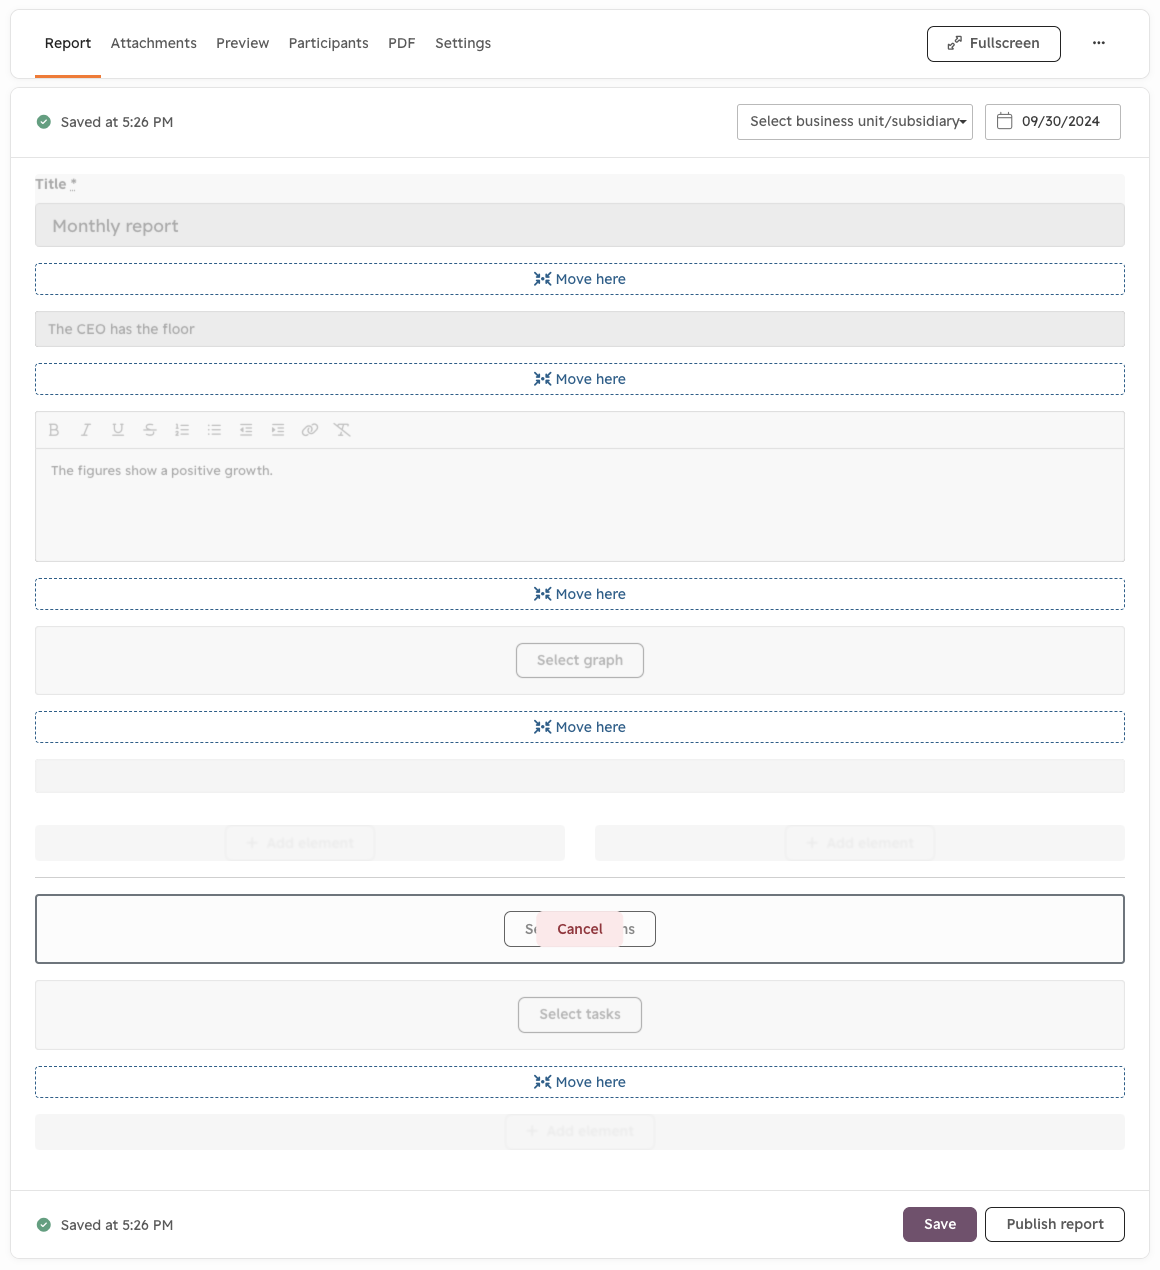Move here below the Select tasks block
Screen dimensions: 1160x1270
(580, 1082)
